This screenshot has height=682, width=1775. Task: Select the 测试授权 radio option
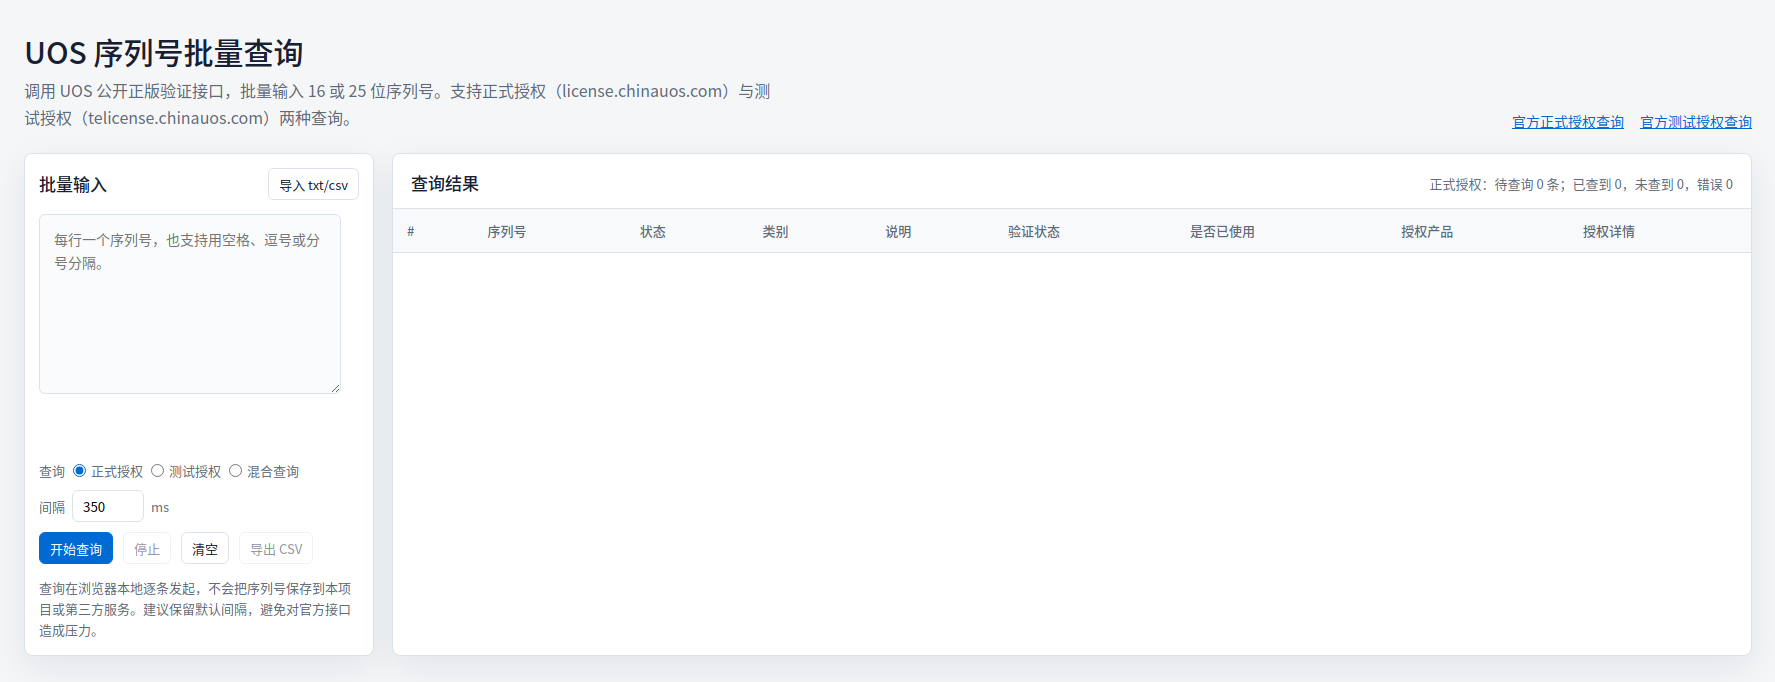(158, 471)
